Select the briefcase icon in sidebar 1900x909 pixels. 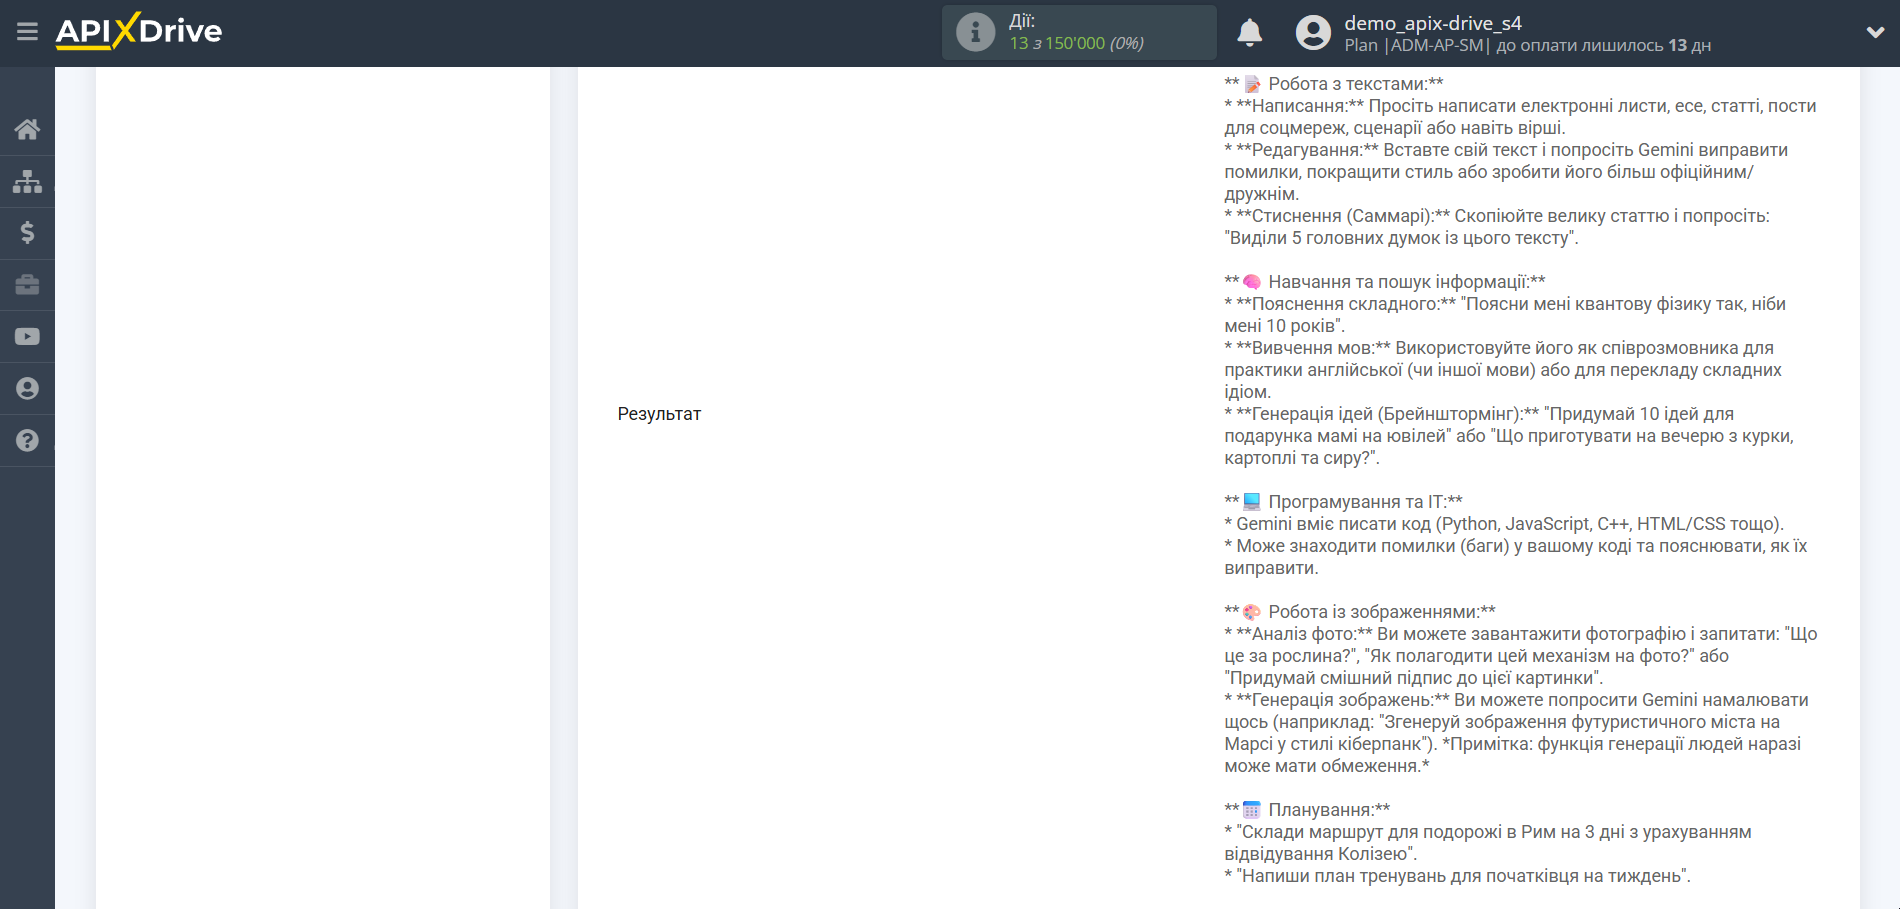(27, 285)
